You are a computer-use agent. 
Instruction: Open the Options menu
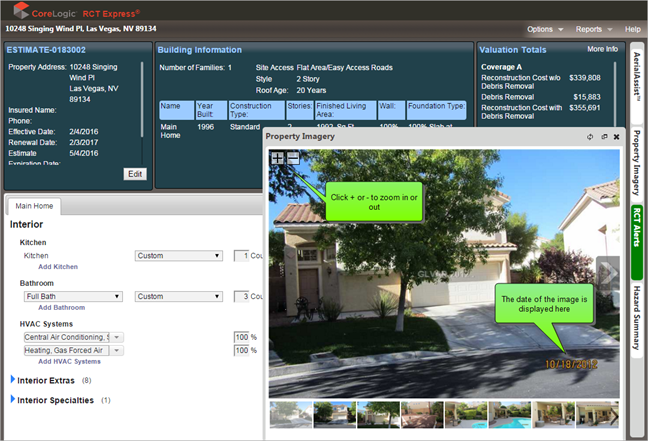tap(544, 29)
